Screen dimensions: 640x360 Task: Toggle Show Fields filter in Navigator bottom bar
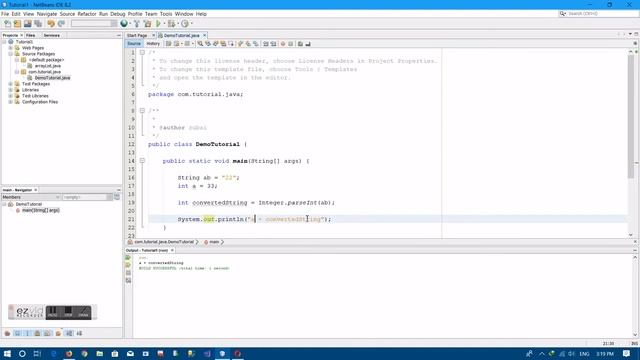pos(18,333)
